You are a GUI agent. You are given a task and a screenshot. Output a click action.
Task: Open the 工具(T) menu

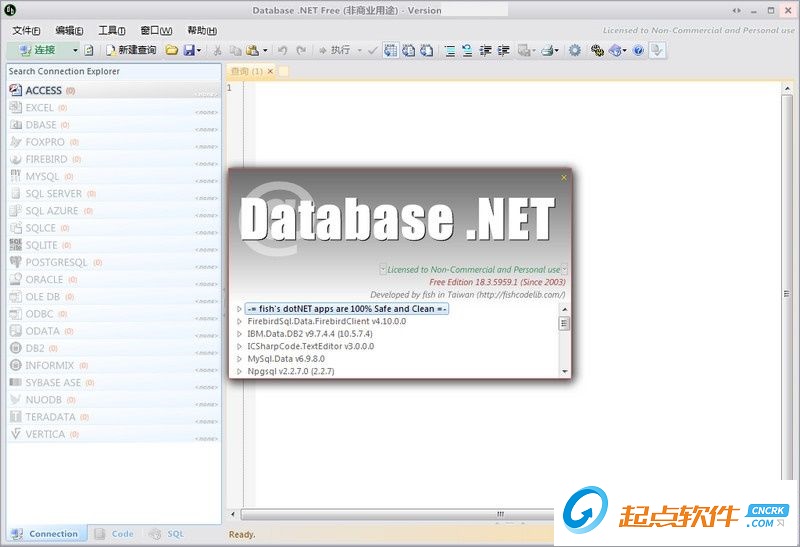112,31
